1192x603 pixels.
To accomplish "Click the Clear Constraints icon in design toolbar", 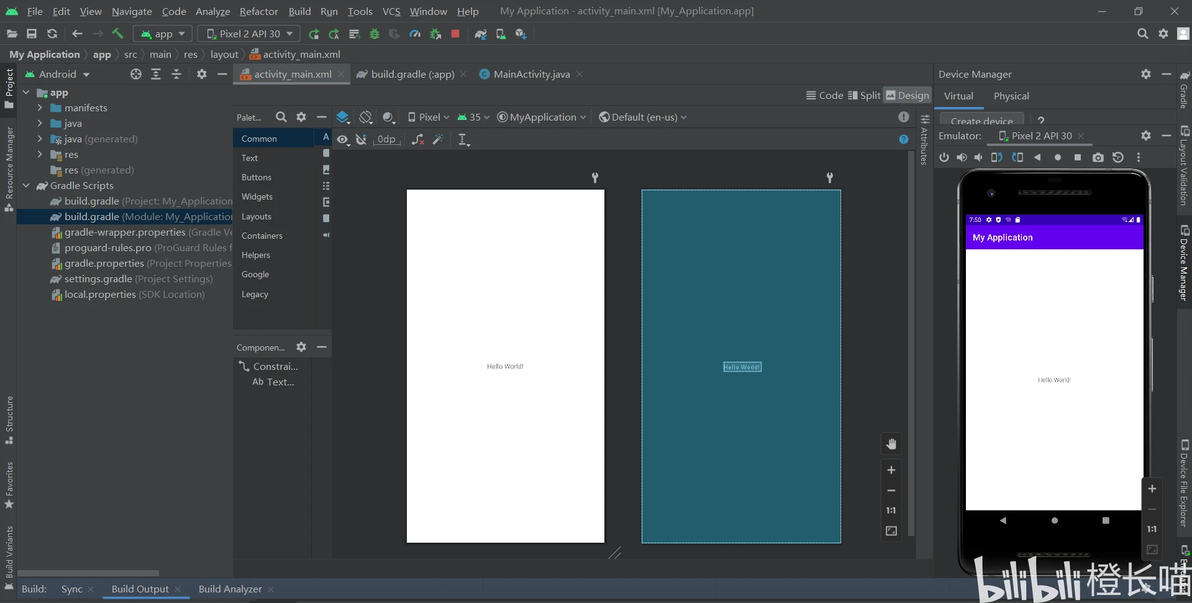I will click(x=417, y=140).
